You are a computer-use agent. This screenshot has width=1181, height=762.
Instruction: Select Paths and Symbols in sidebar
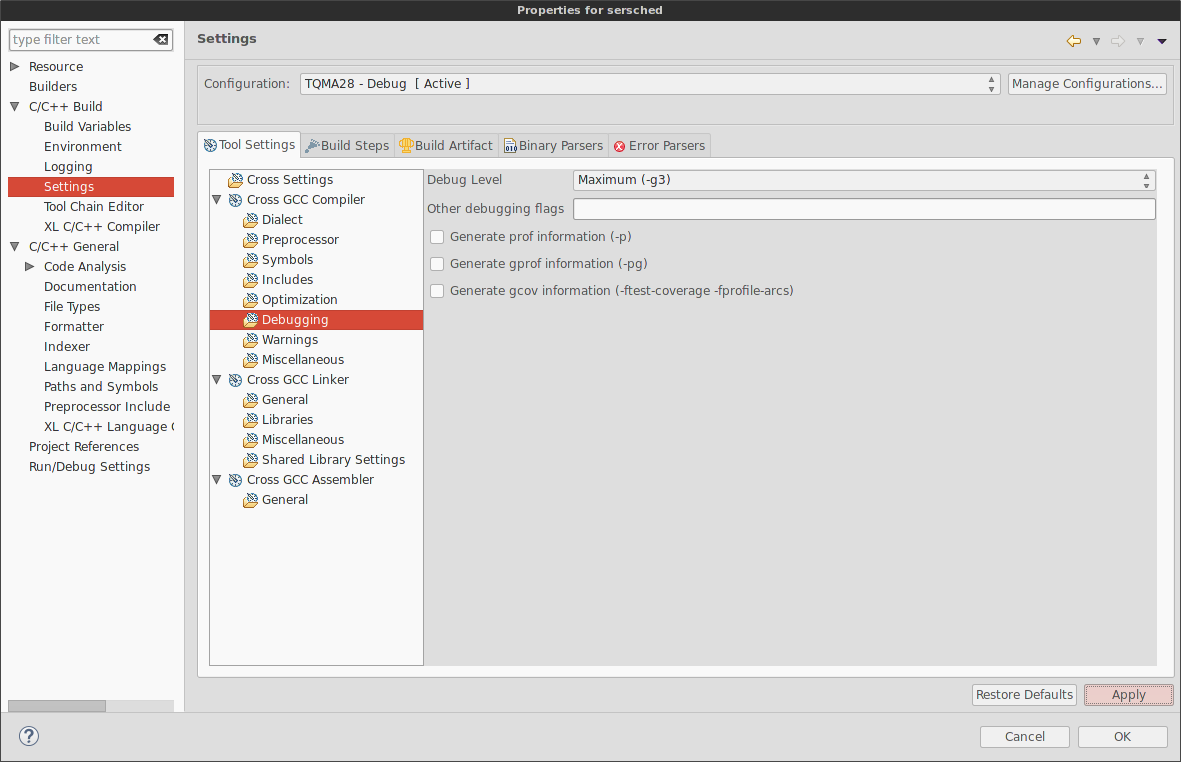pyautogui.click(x=101, y=387)
